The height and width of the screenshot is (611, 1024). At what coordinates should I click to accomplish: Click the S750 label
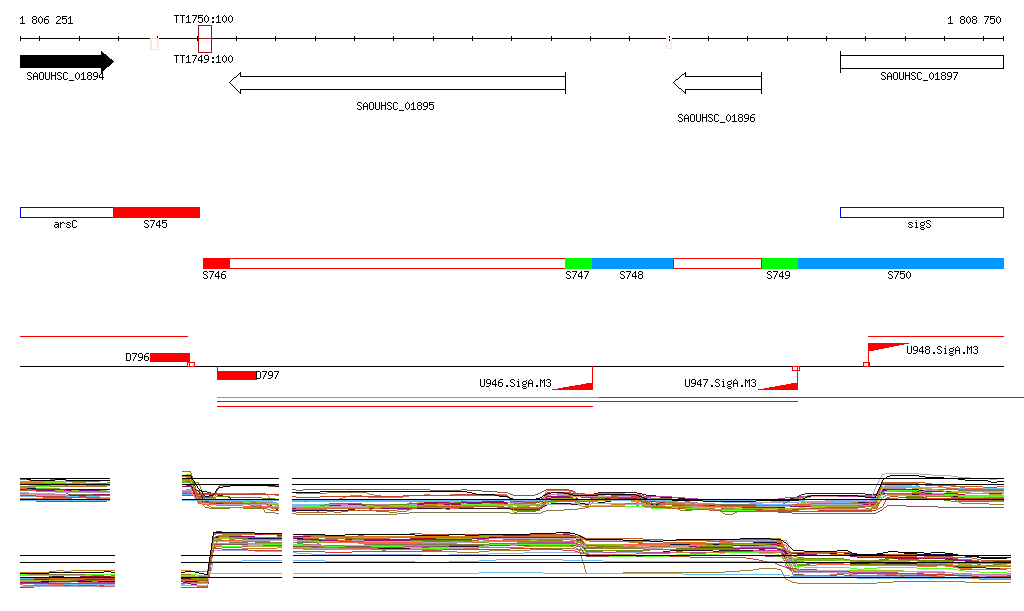pos(899,275)
